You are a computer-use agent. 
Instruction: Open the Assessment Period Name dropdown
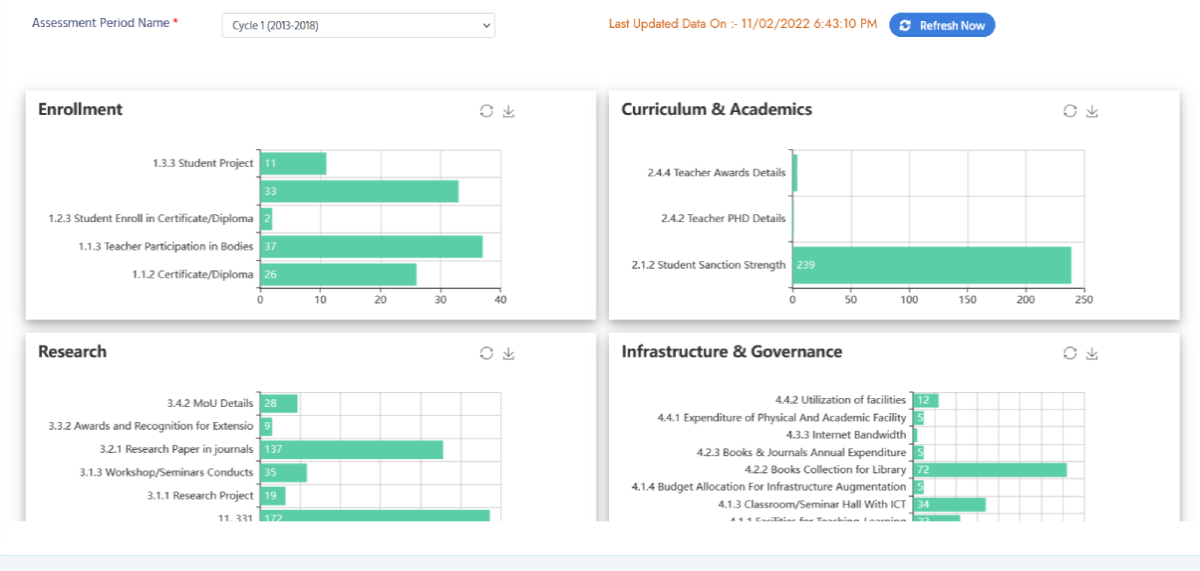click(358, 25)
